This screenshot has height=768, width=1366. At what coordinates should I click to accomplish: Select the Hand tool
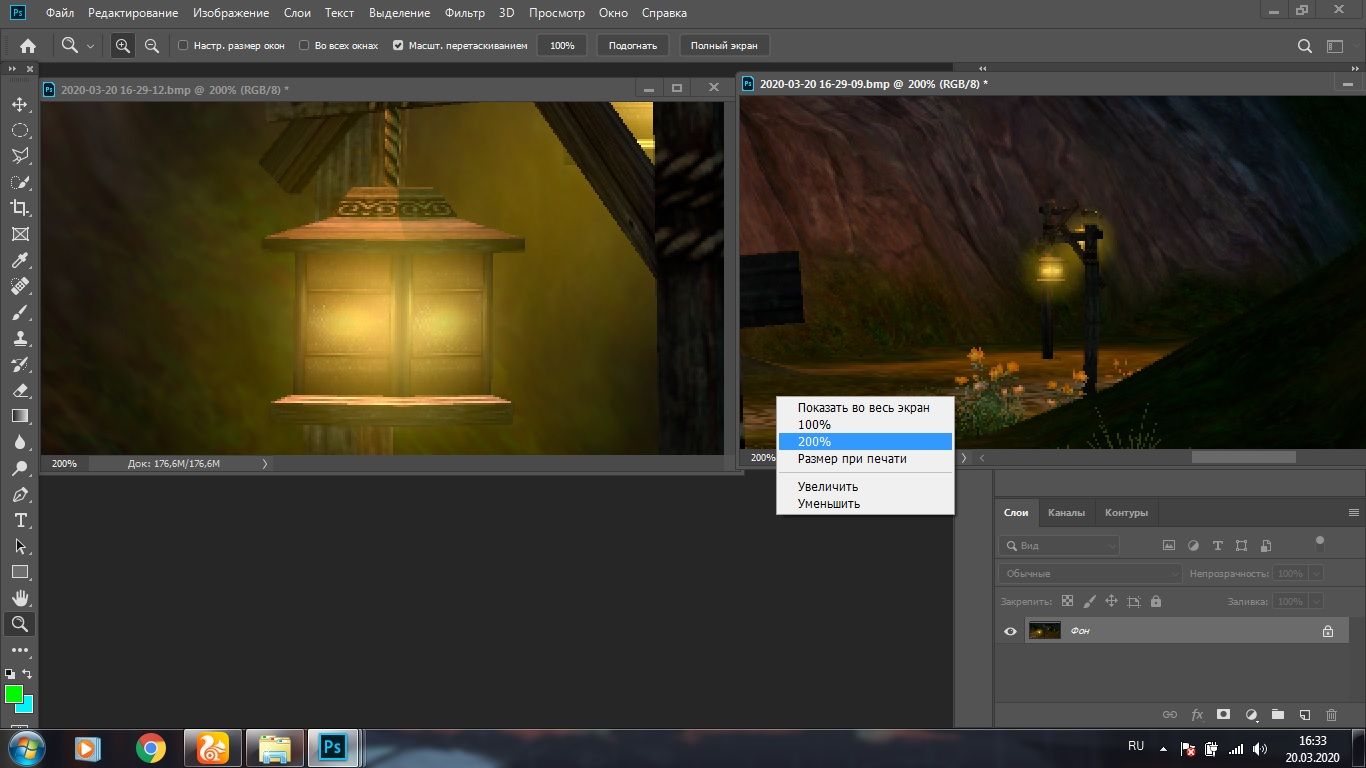19,598
